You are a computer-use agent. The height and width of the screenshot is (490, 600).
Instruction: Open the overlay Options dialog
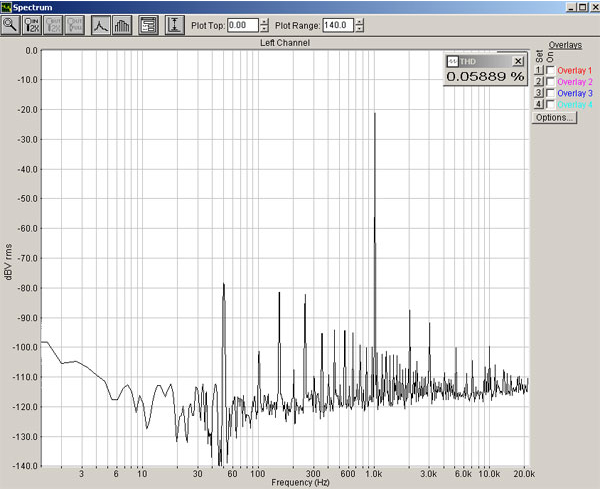coord(555,118)
